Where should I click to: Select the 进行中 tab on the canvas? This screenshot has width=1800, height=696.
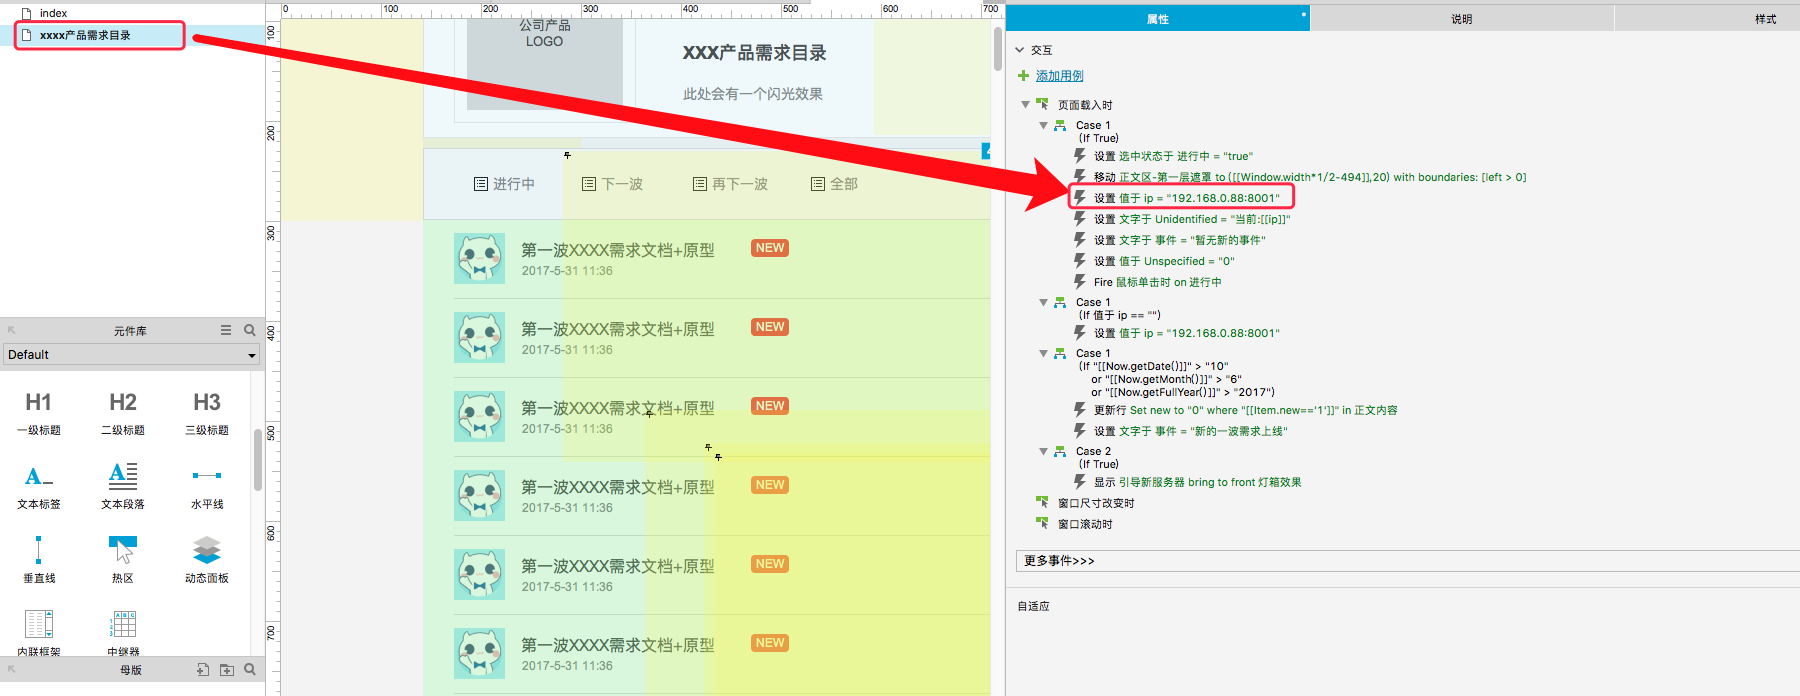tap(504, 184)
